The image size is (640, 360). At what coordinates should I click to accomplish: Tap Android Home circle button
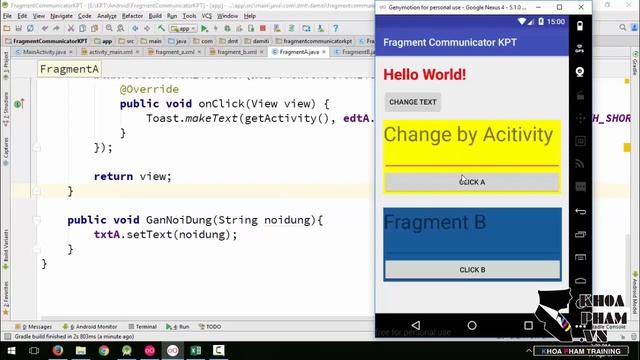[472, 325]
